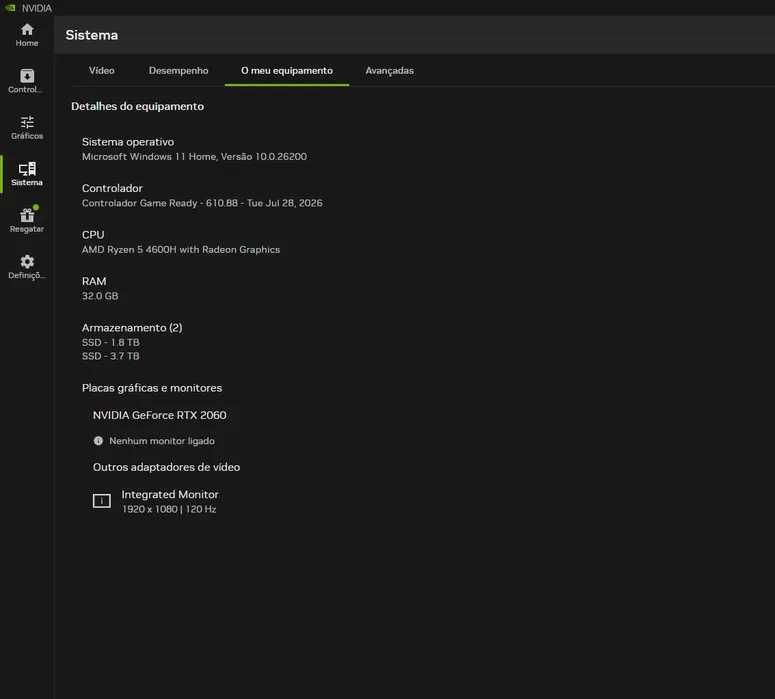The image size is (775, 699).
Task: Click the NVIDIA GeForce RTX 2060 entry
Action: (160, 415)
